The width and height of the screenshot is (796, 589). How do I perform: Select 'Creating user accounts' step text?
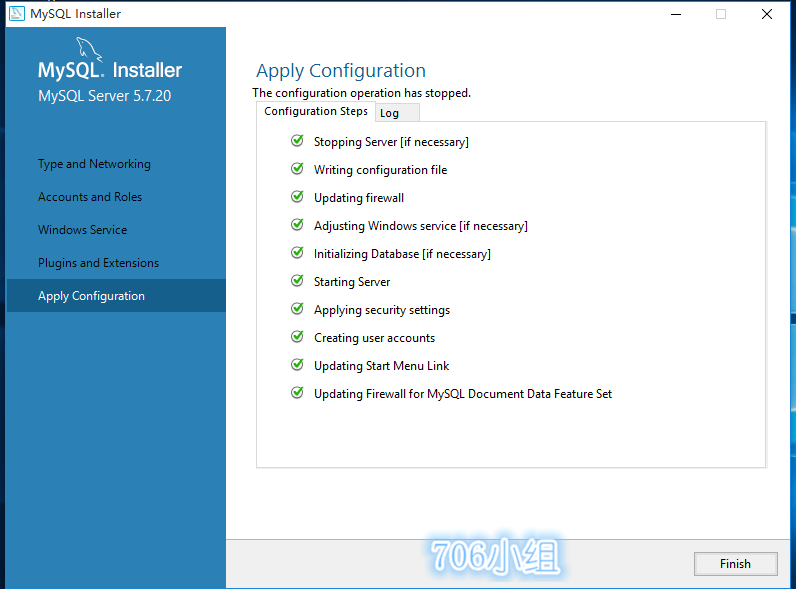point(375,338)
